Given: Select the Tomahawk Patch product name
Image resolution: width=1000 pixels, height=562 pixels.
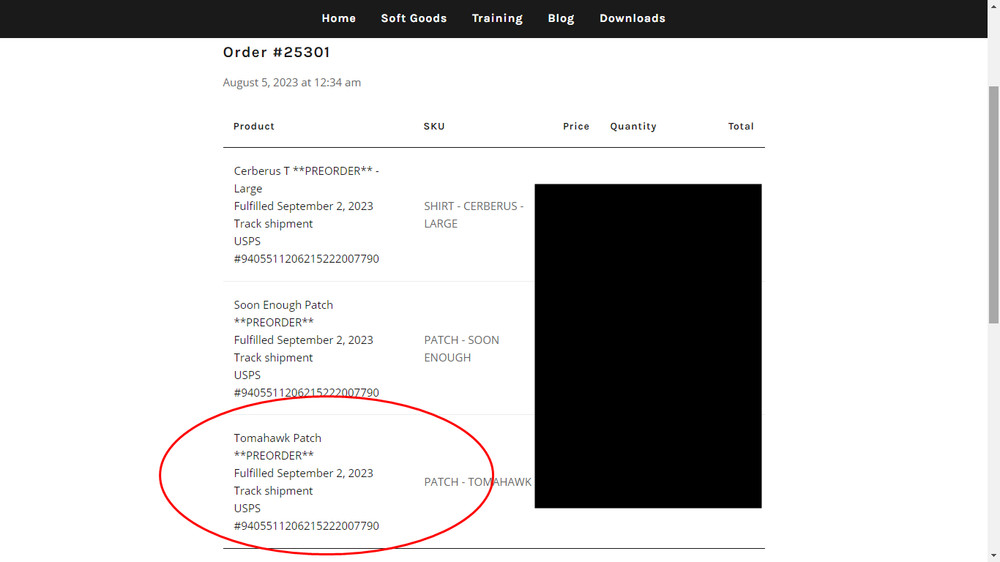Looking at the screenshot, I should click(x=277, y=438).
